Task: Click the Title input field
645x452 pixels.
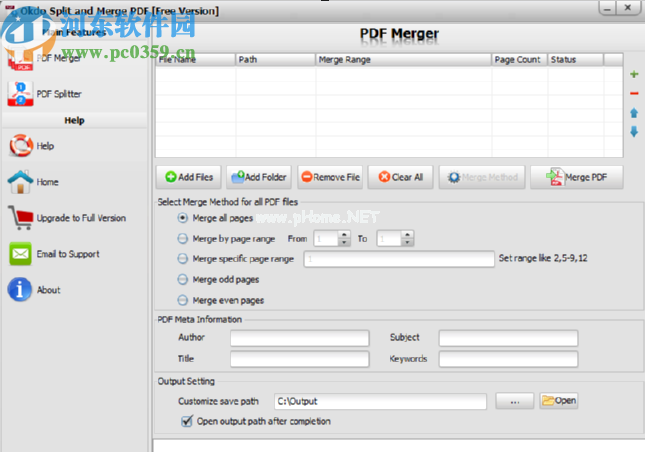Action: click(300, 359)
